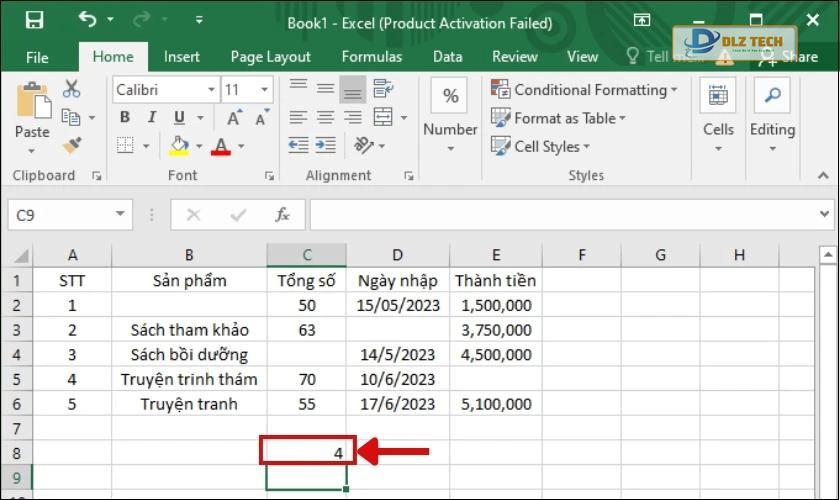
Task: Open Conditional Formatting menu
Action: tap(584, 89)
